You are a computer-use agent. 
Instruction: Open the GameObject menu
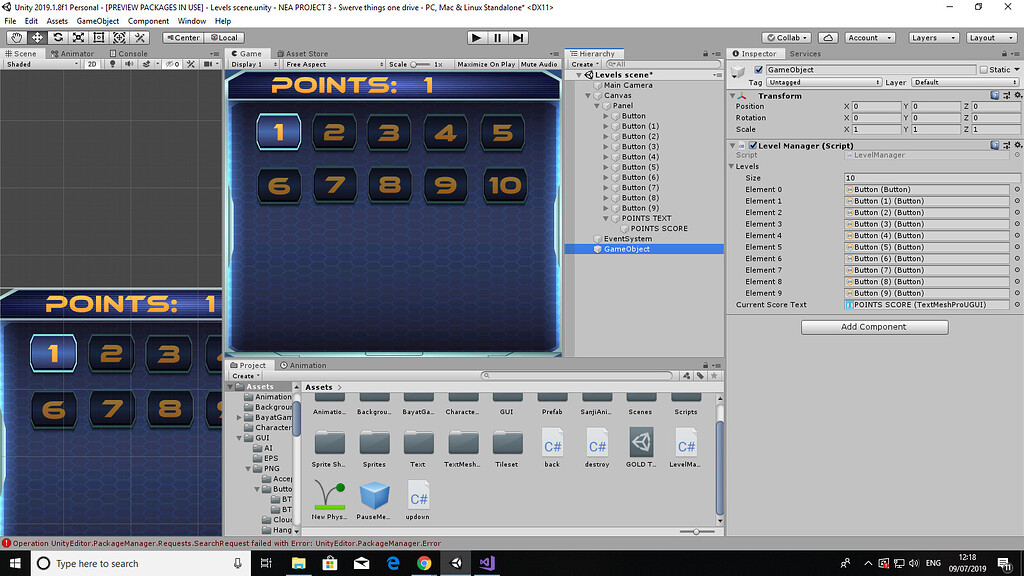coord(97,20)
